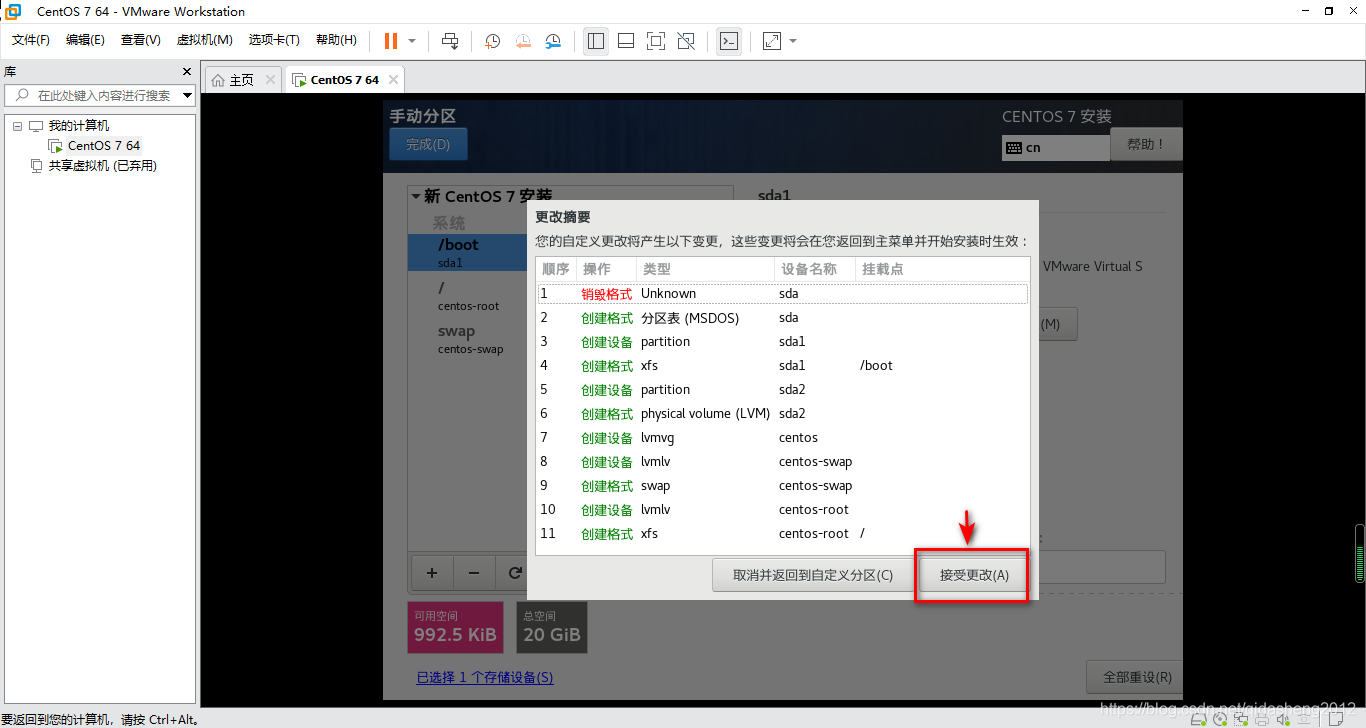Open the 文件(F) menu
Image resolution: width=1366 pixels, height=728 pixels.
click(31, 40)
